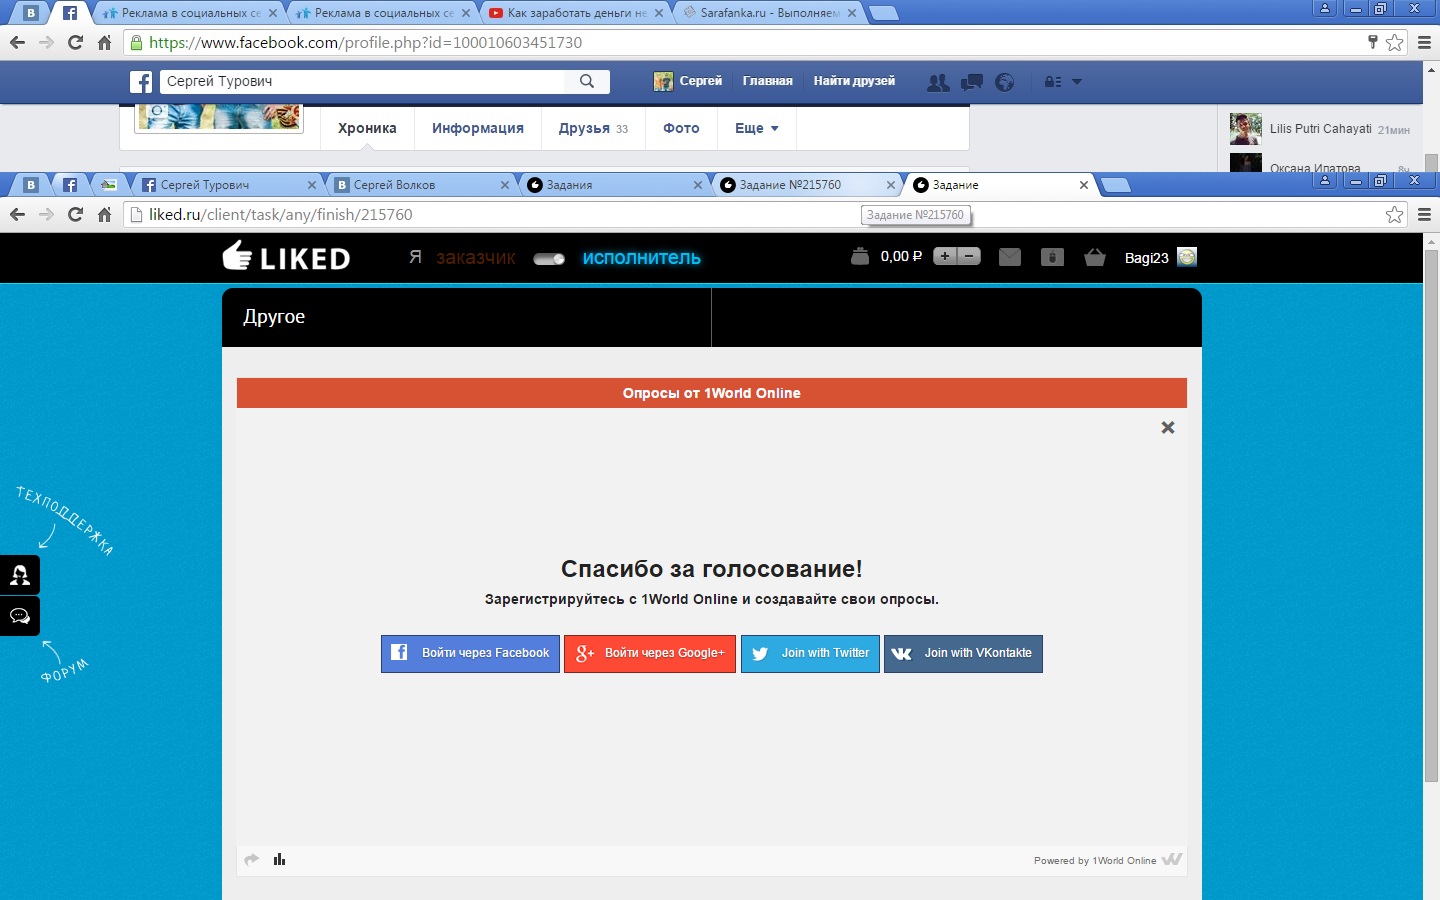Click the saved passwords key icon
The image size is (1440, 900).
[1372, 42]
